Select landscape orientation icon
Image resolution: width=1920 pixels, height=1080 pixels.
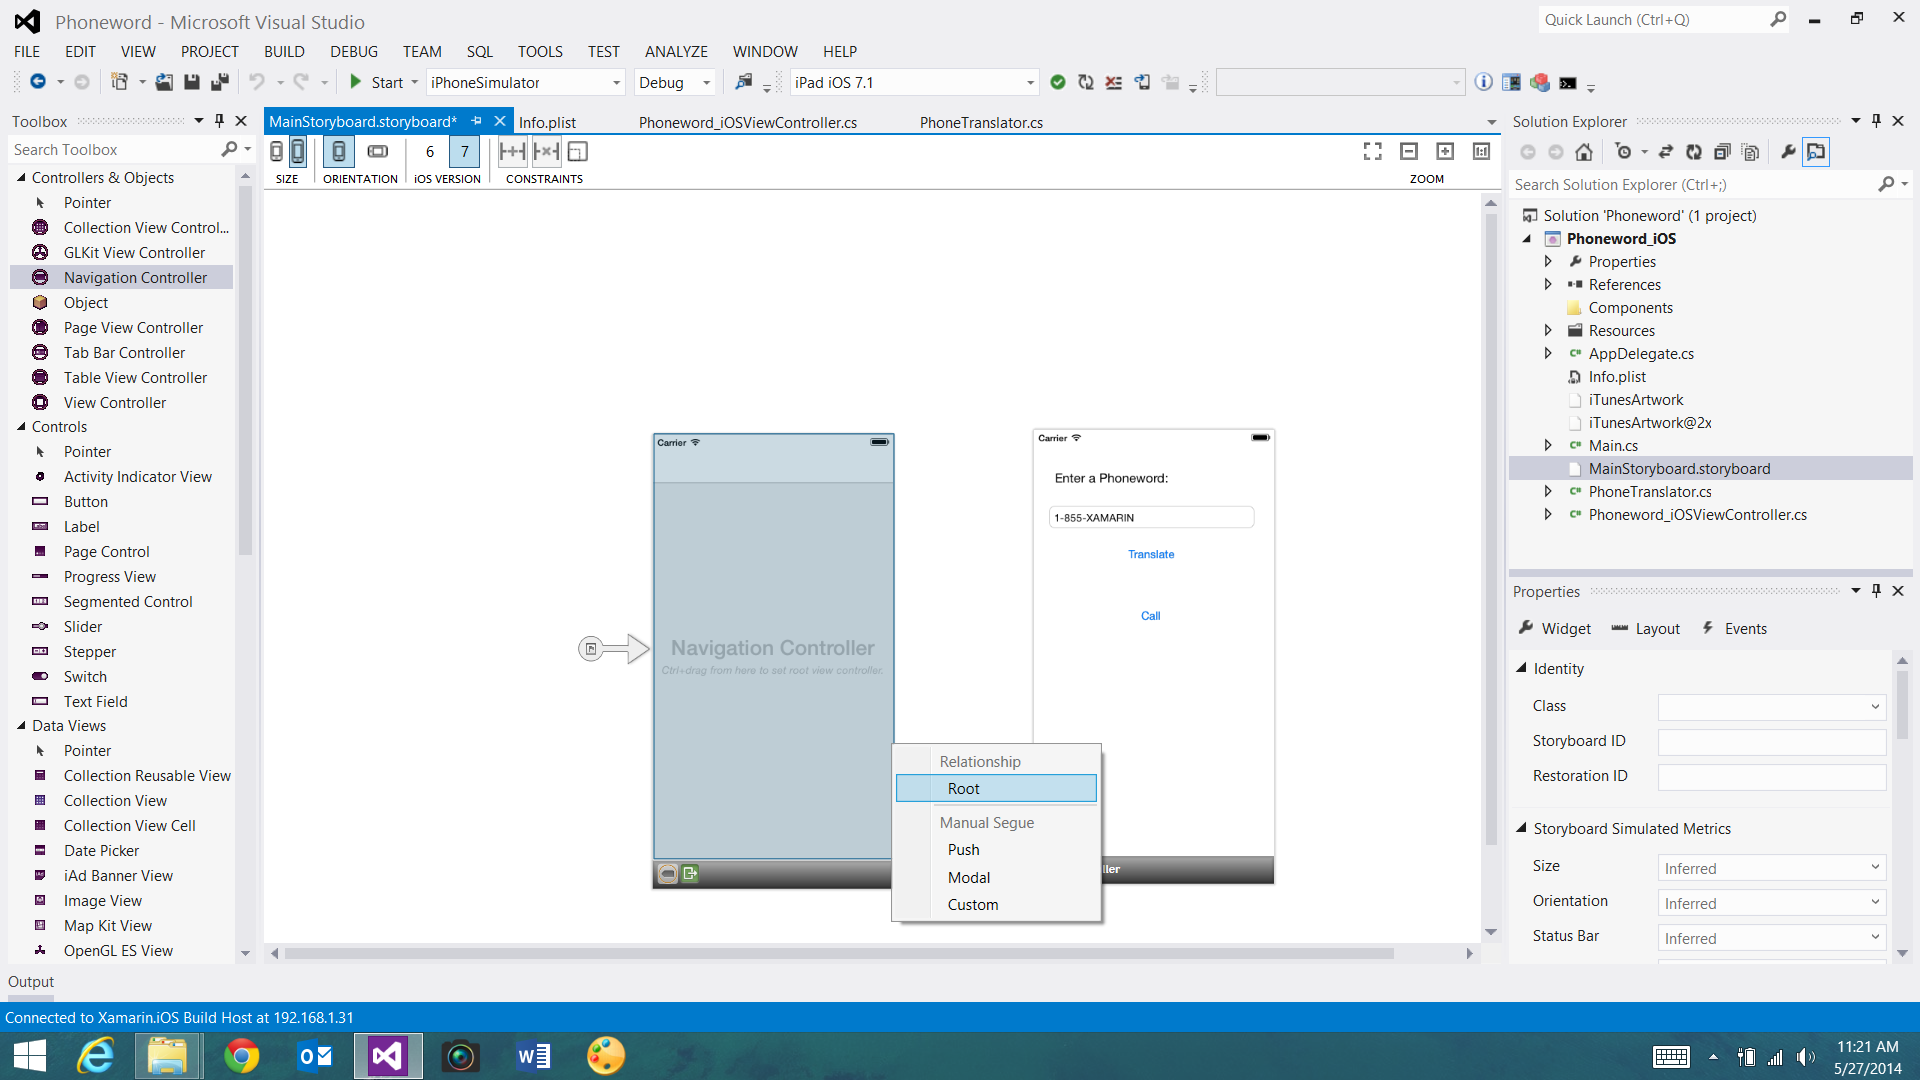[377, 151]
